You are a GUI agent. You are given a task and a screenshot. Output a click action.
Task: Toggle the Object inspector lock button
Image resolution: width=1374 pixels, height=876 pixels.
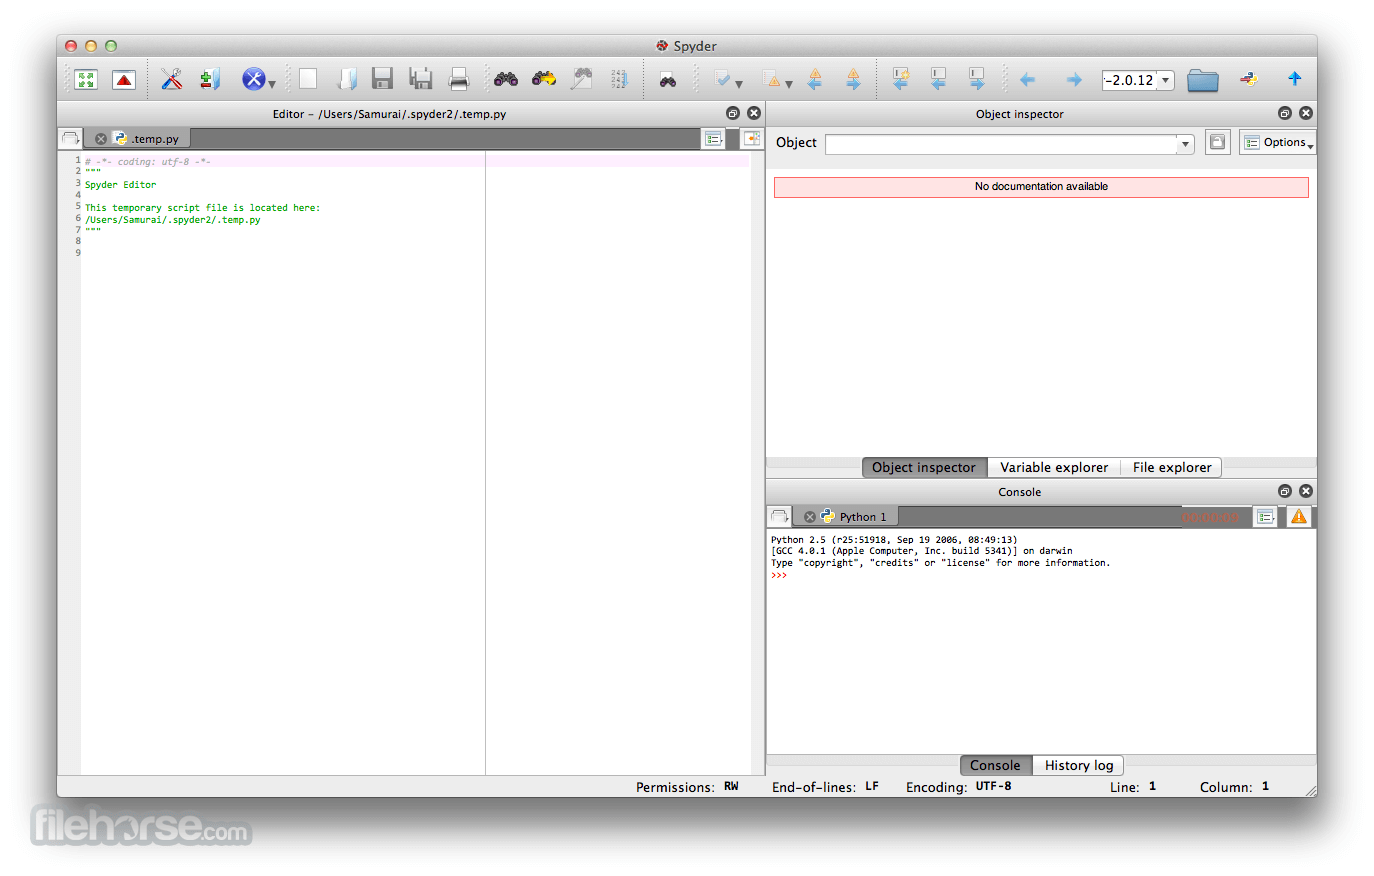1217,142
